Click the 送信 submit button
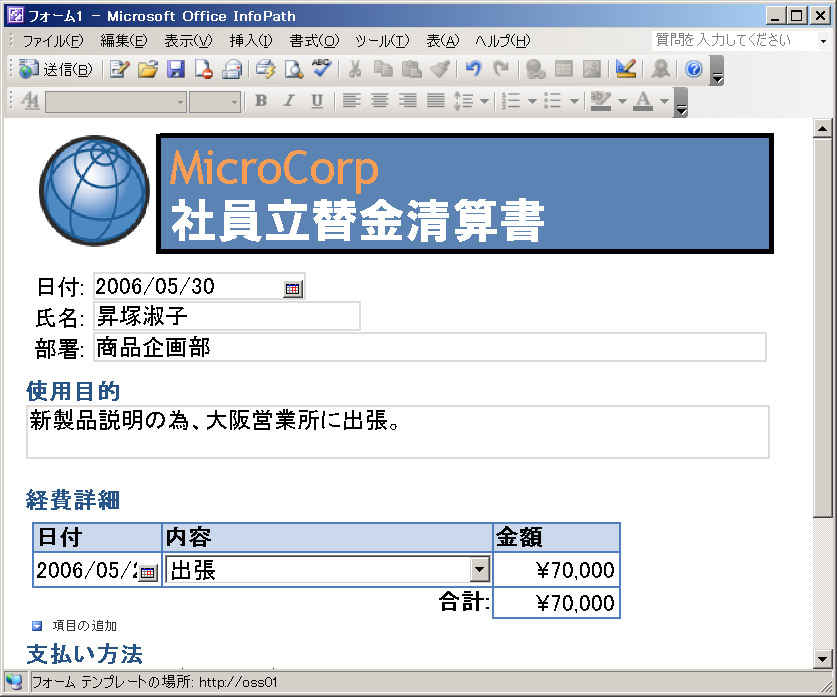This screenshot has height=697, width=837. click(56, 69)
